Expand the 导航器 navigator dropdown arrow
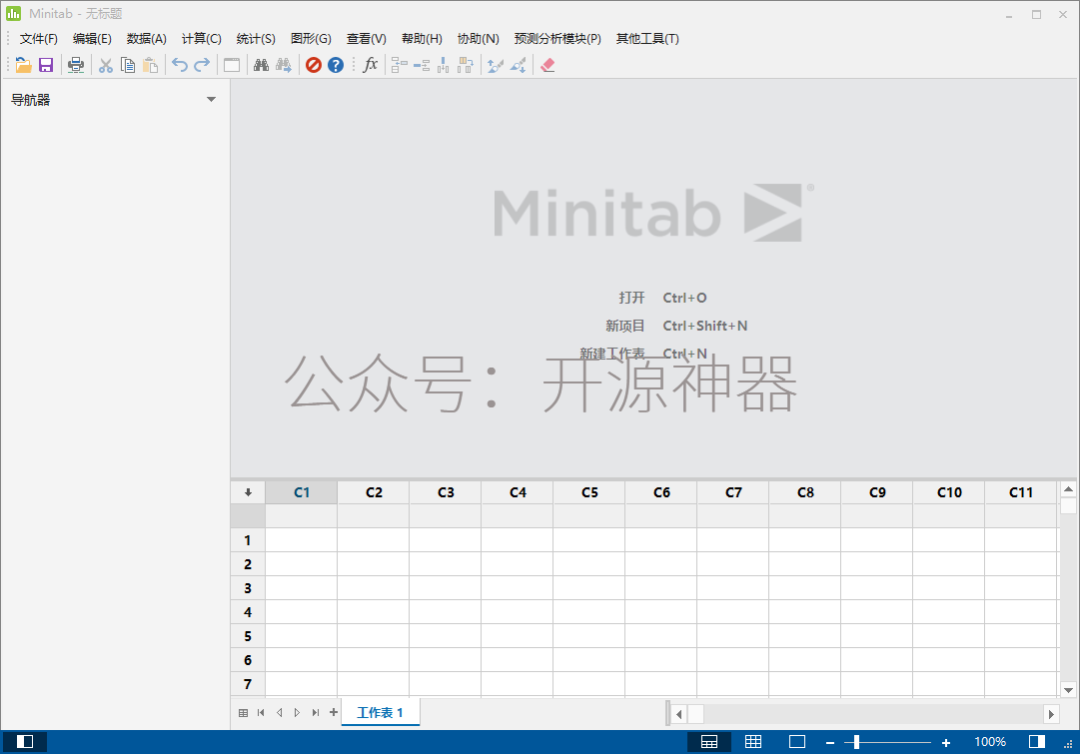 pyautogui.click(x=211, y=100)
